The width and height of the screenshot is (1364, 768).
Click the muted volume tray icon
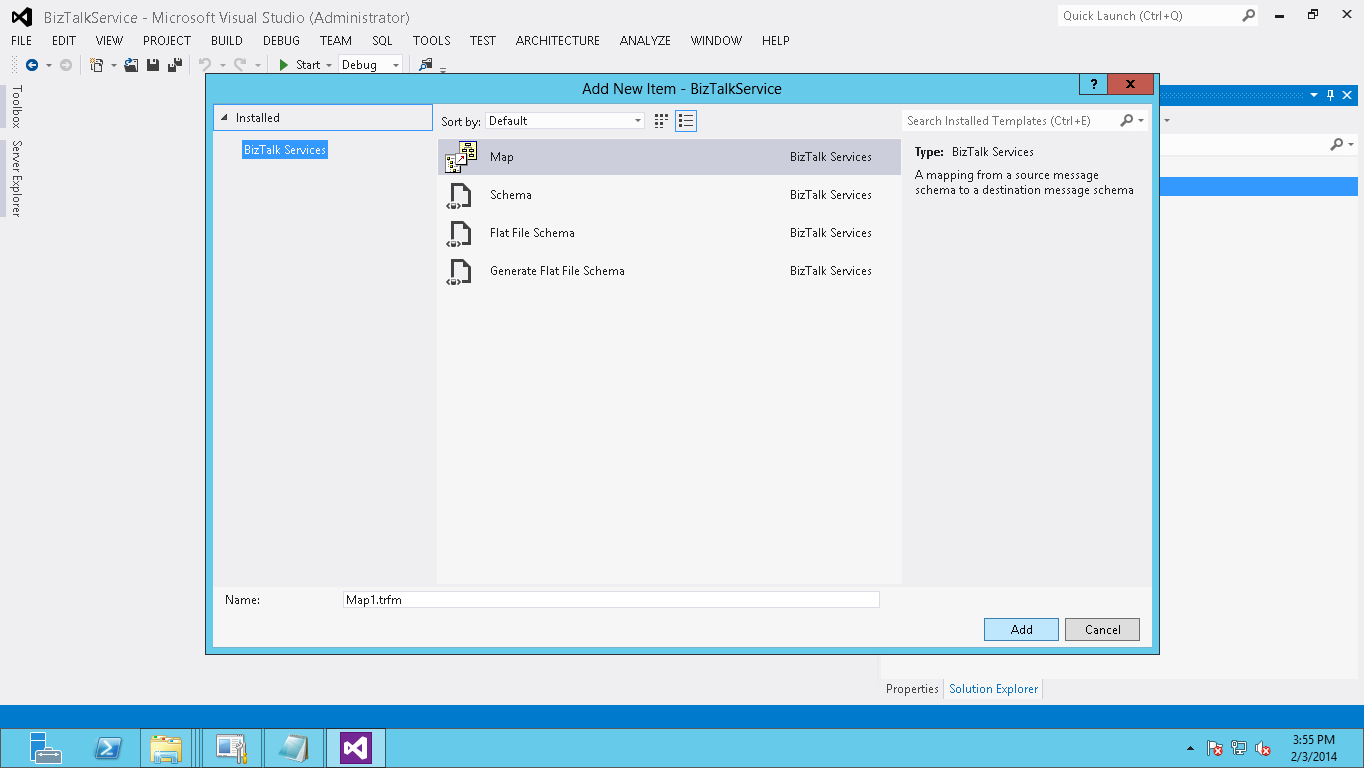tap(1263, 748)
